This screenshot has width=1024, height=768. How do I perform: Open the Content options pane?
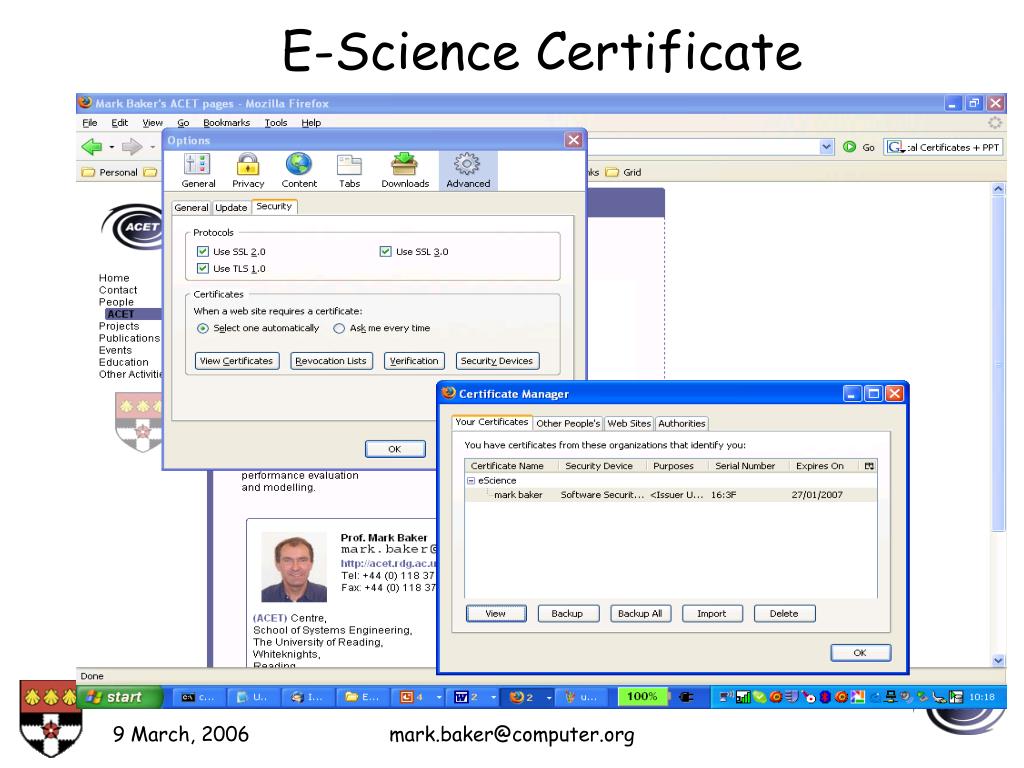(299, 171)
